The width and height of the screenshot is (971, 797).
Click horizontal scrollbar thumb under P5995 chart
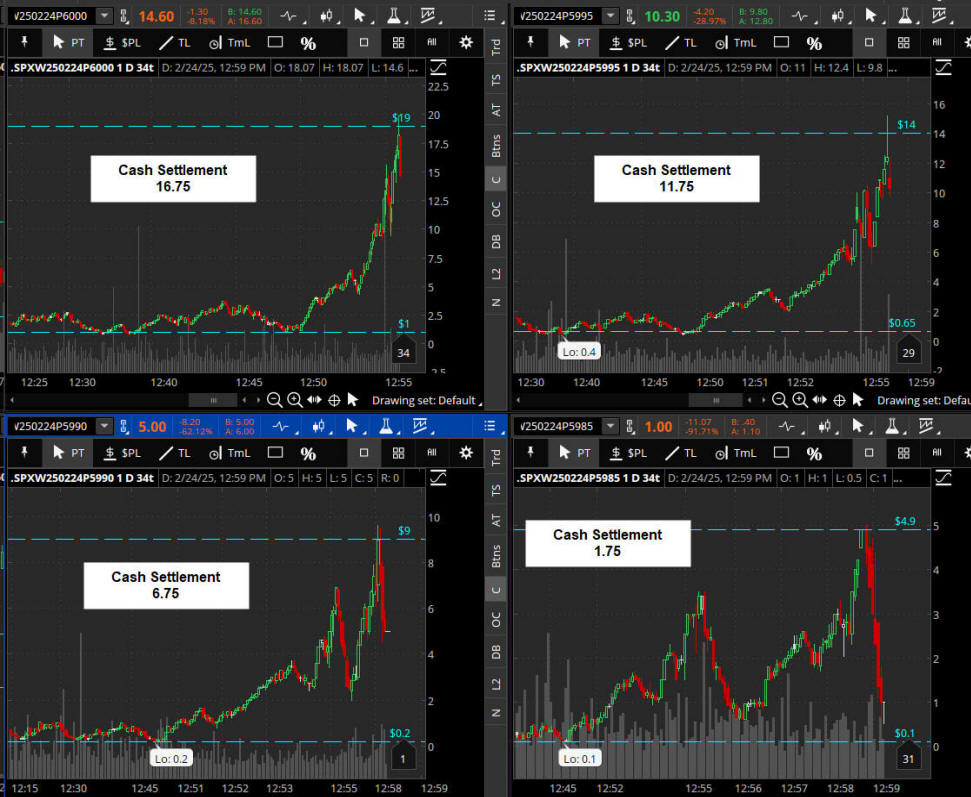click(x=716, y=401)
